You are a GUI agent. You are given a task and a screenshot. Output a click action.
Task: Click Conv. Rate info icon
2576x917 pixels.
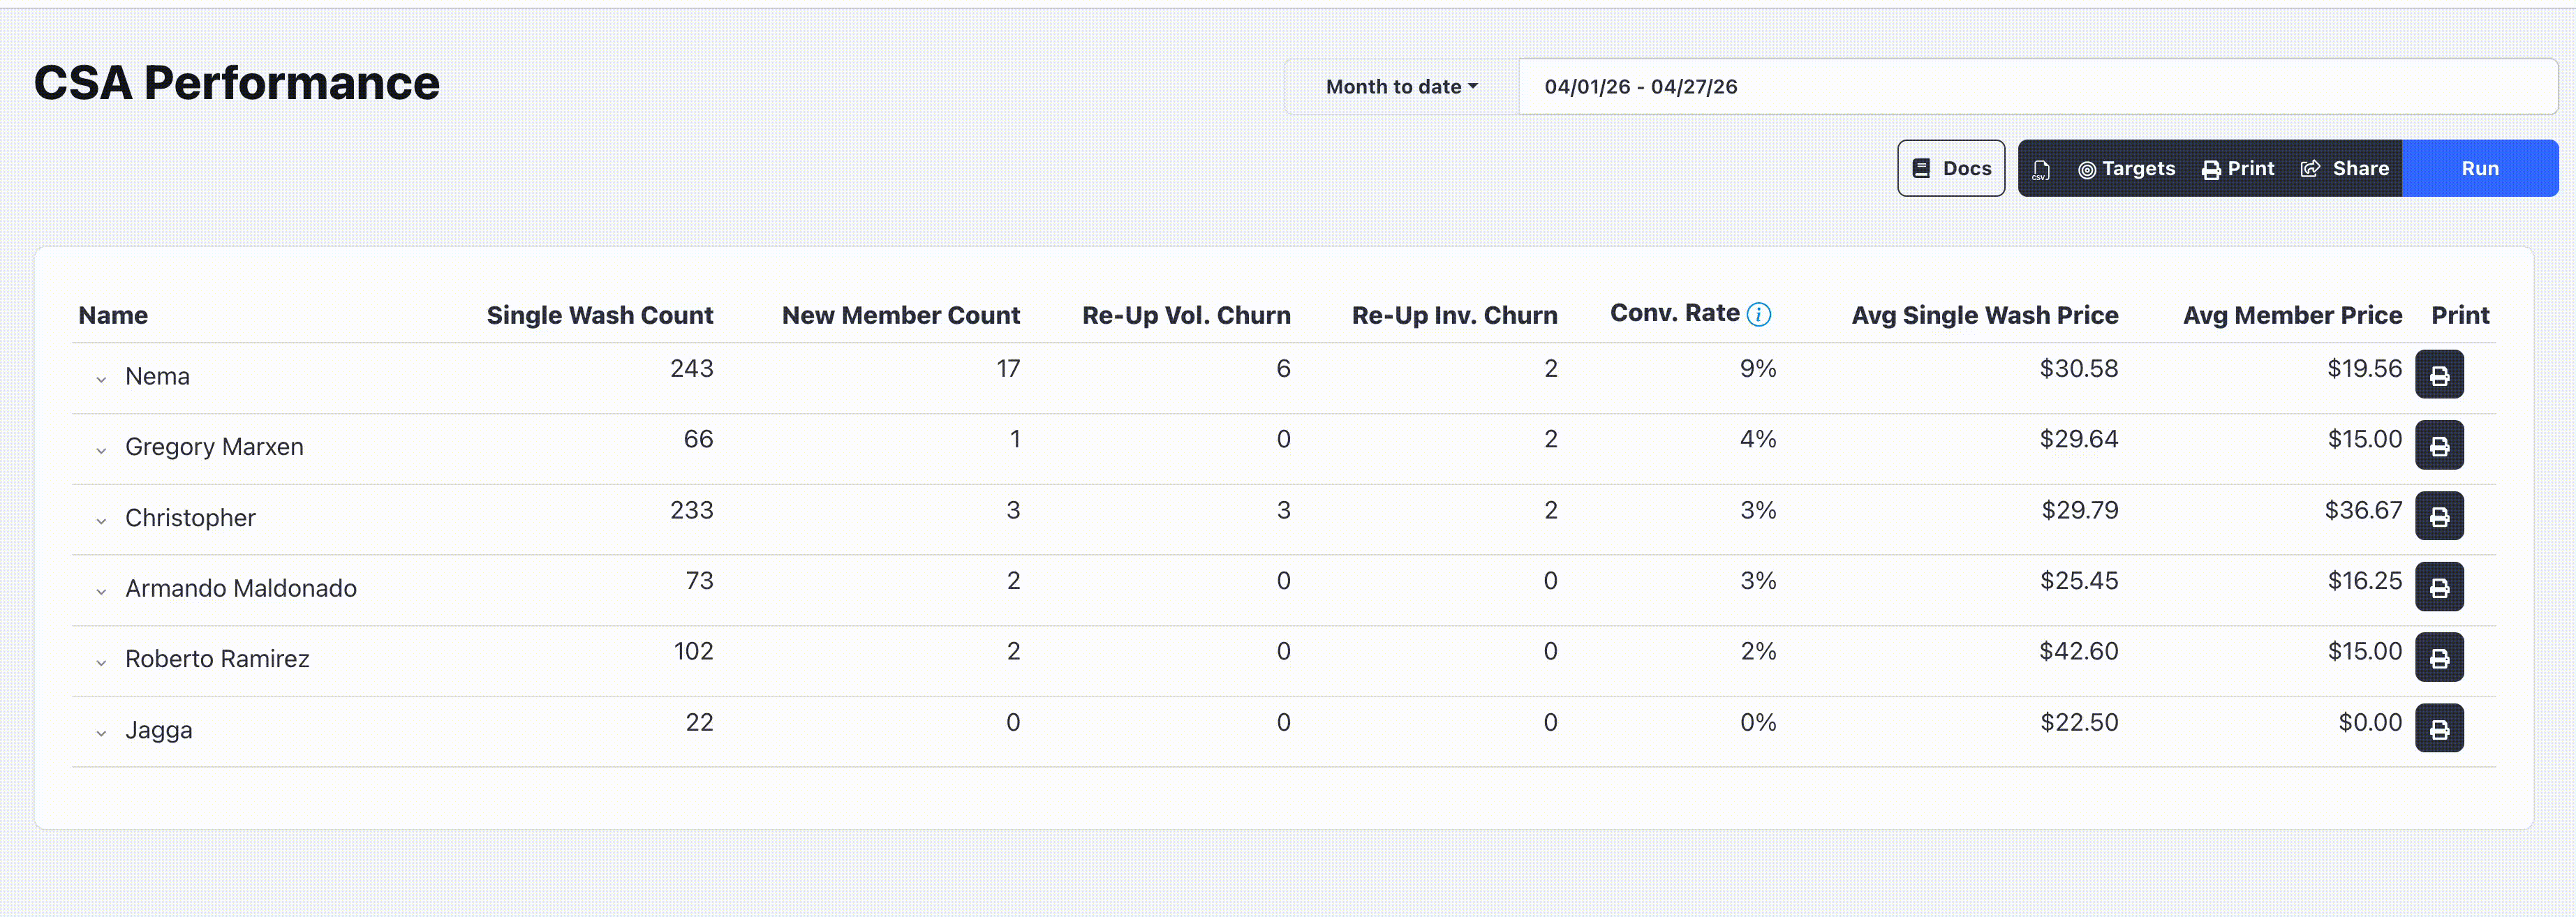point(1759,315)
